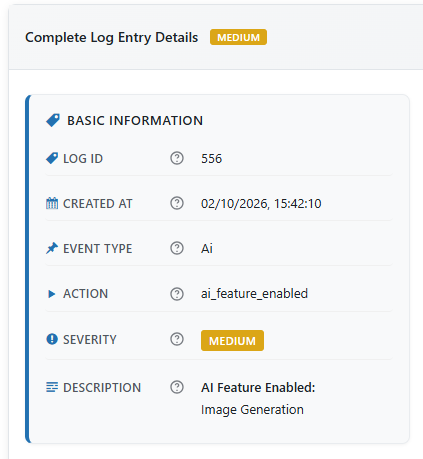Image resolution: width=423 pixels, height=459 pixels.
Task: Click the play triangle icon beside ACTION
Action: [52, 294]
